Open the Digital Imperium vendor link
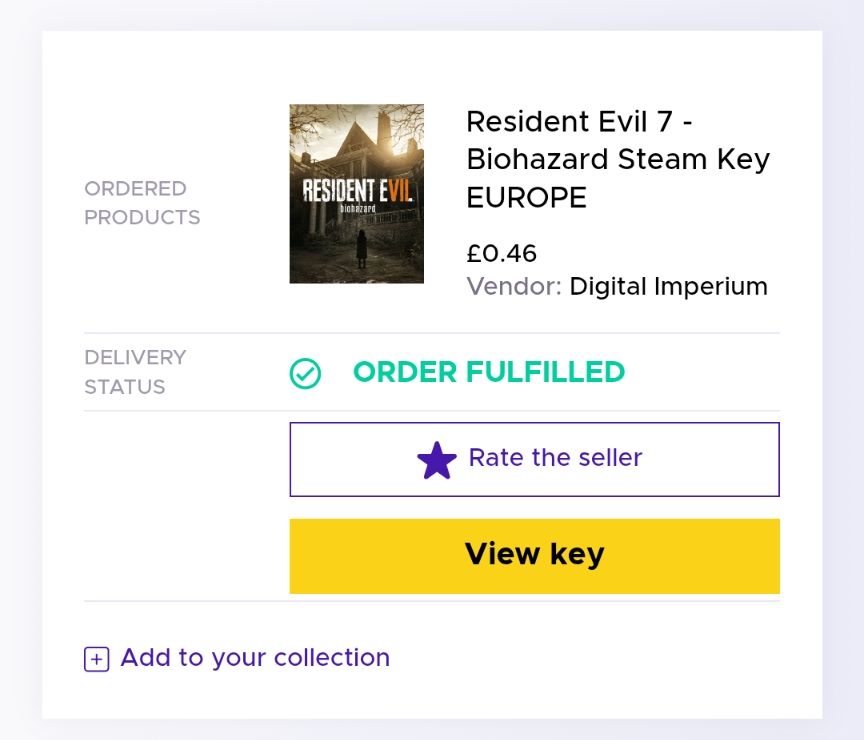Viewport: 864px width, 740px height. [x=668, y=287]
